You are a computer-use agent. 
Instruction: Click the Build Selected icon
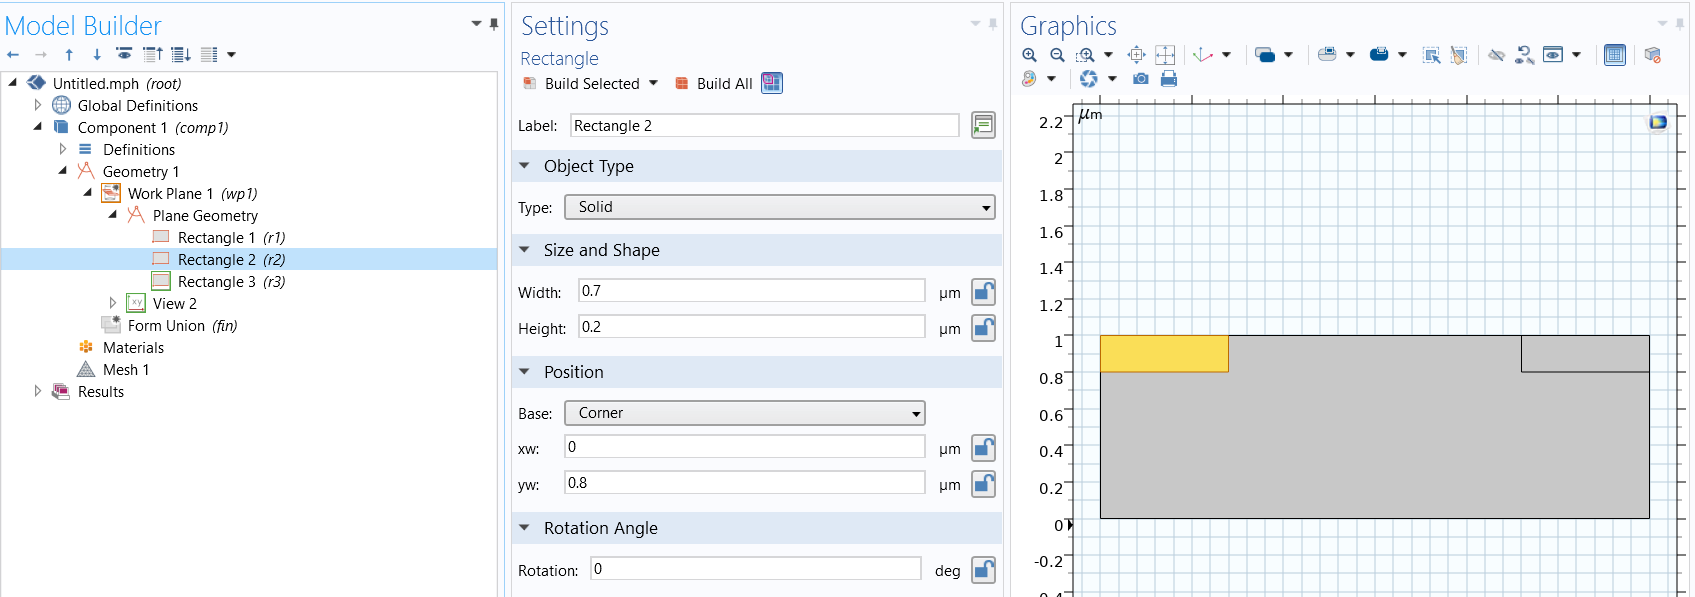[x=530, y=84]
